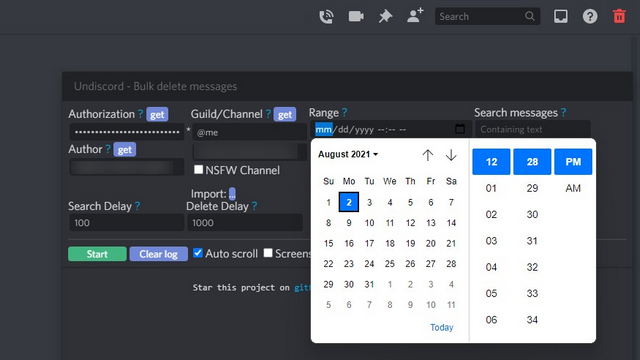Open the inbox icon in the header
Screen dimensions: 640x360
560,16
